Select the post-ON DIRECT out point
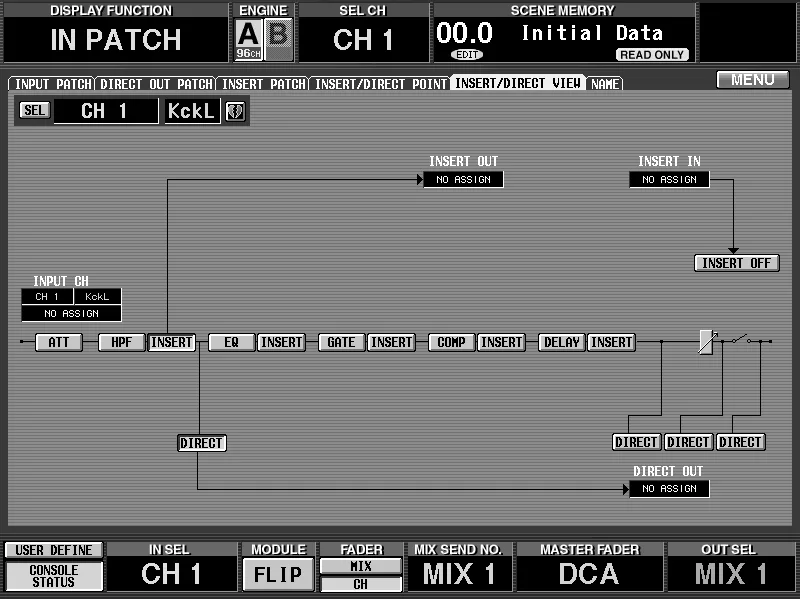The width and height of the screenshot is (800, 599). pyautogui.click(x=740, y=442)
